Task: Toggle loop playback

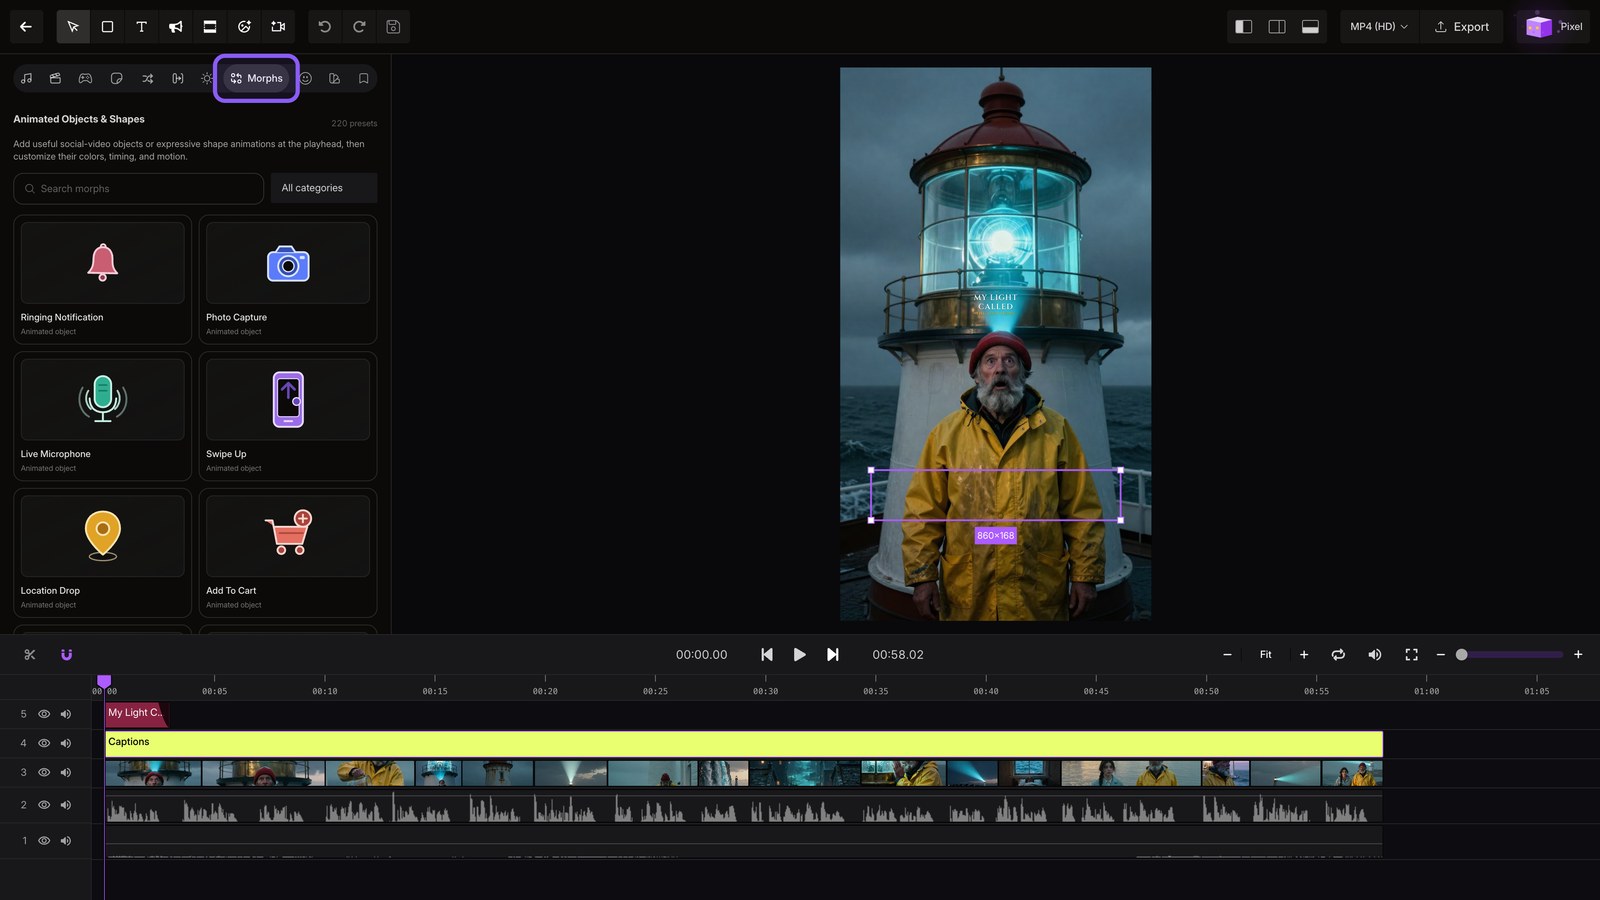Action: [x=1338, y=655]
